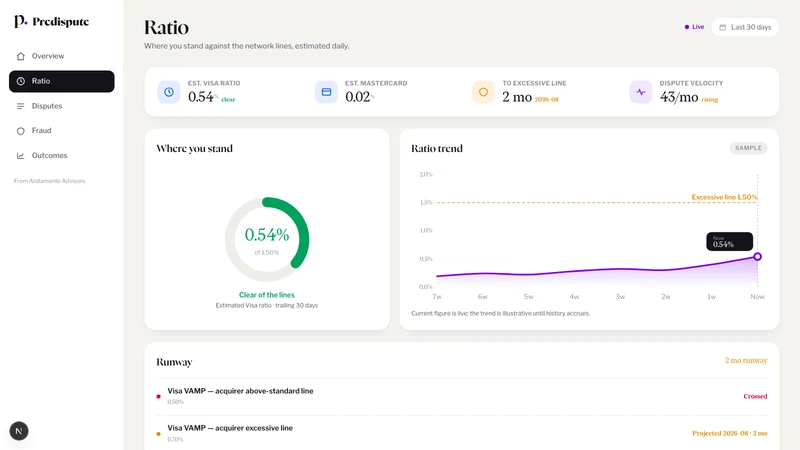The image size is (800, 450).
Task: Click the 2.0% y-axis label
Action: coord(426,174)
